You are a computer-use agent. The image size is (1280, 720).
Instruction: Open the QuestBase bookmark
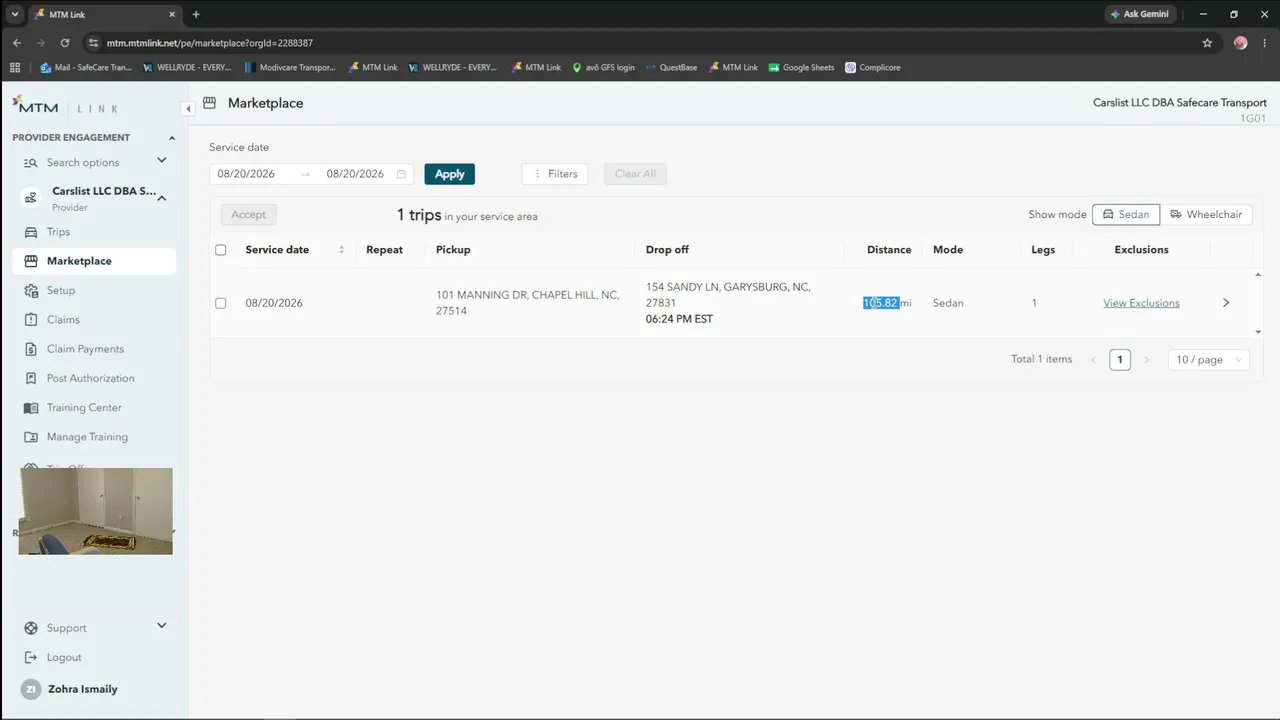tap(671, 68)
